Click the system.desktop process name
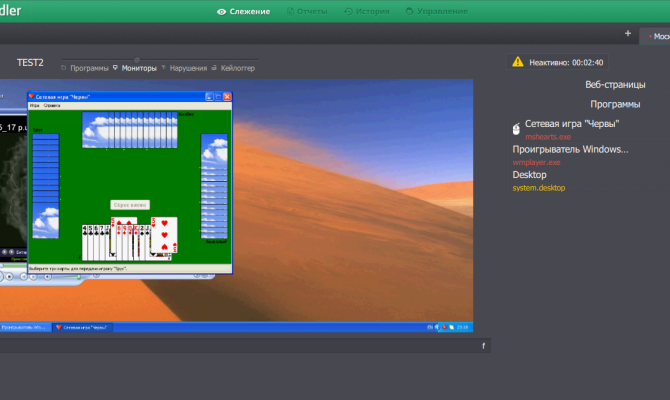 point(539,188)
